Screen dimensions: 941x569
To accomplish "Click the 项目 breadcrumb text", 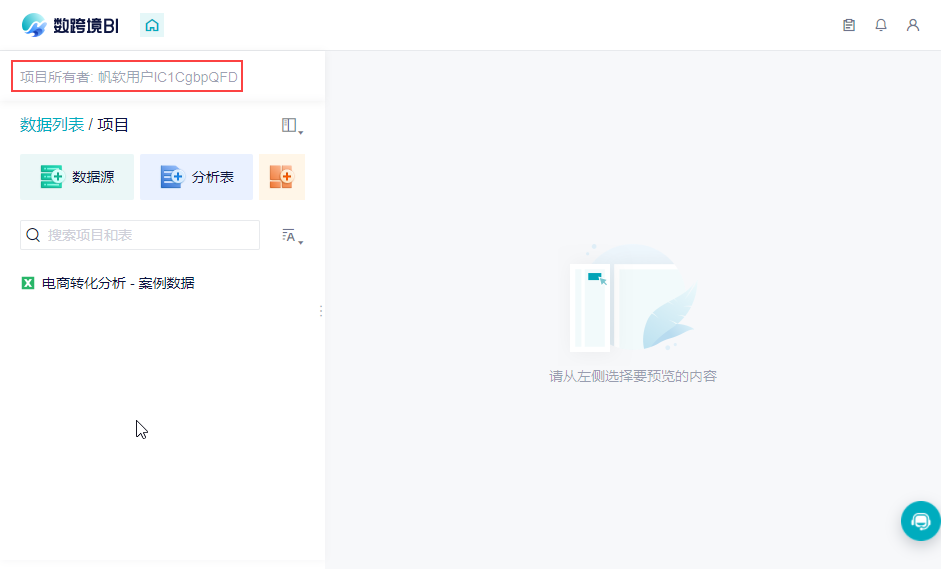I will (113, 125).
